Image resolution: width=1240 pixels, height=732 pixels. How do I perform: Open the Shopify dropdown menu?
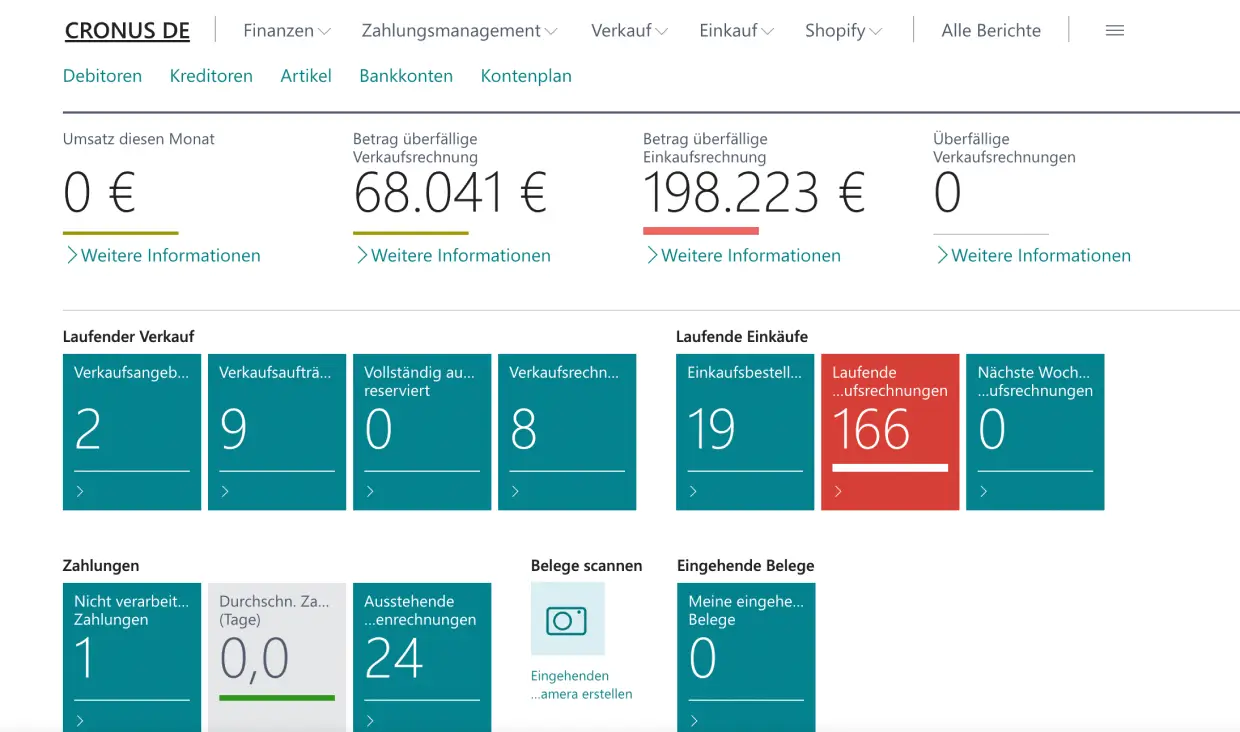[x=843, y=31]
